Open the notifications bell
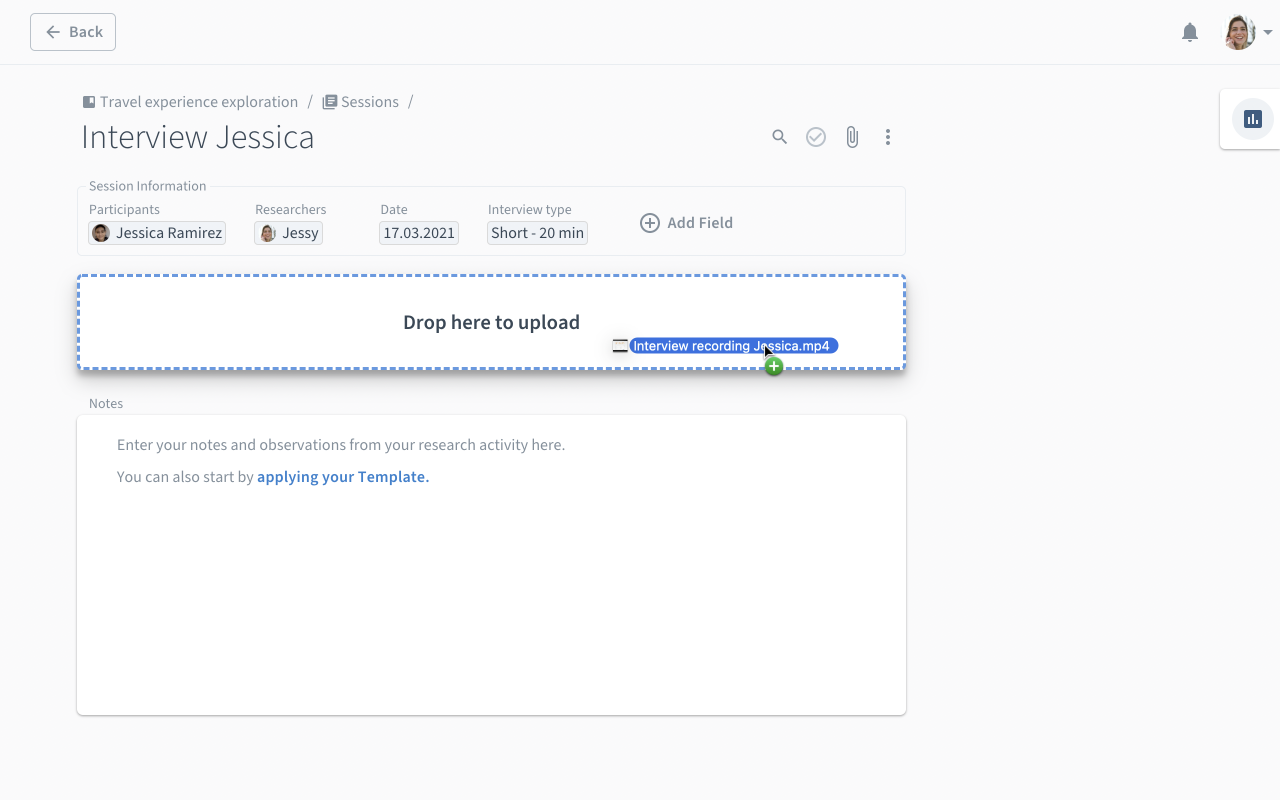Image resolution: width=1280 pixels, height=800 pixels. 1190,32
